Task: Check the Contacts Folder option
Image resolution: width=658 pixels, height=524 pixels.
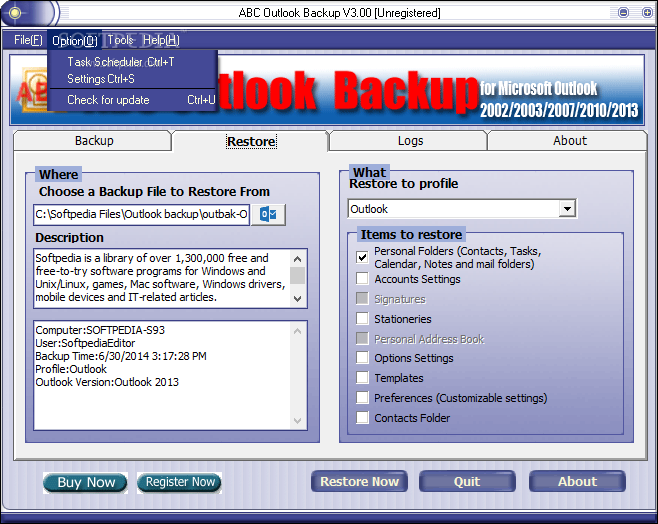Action: click(362, 417)
